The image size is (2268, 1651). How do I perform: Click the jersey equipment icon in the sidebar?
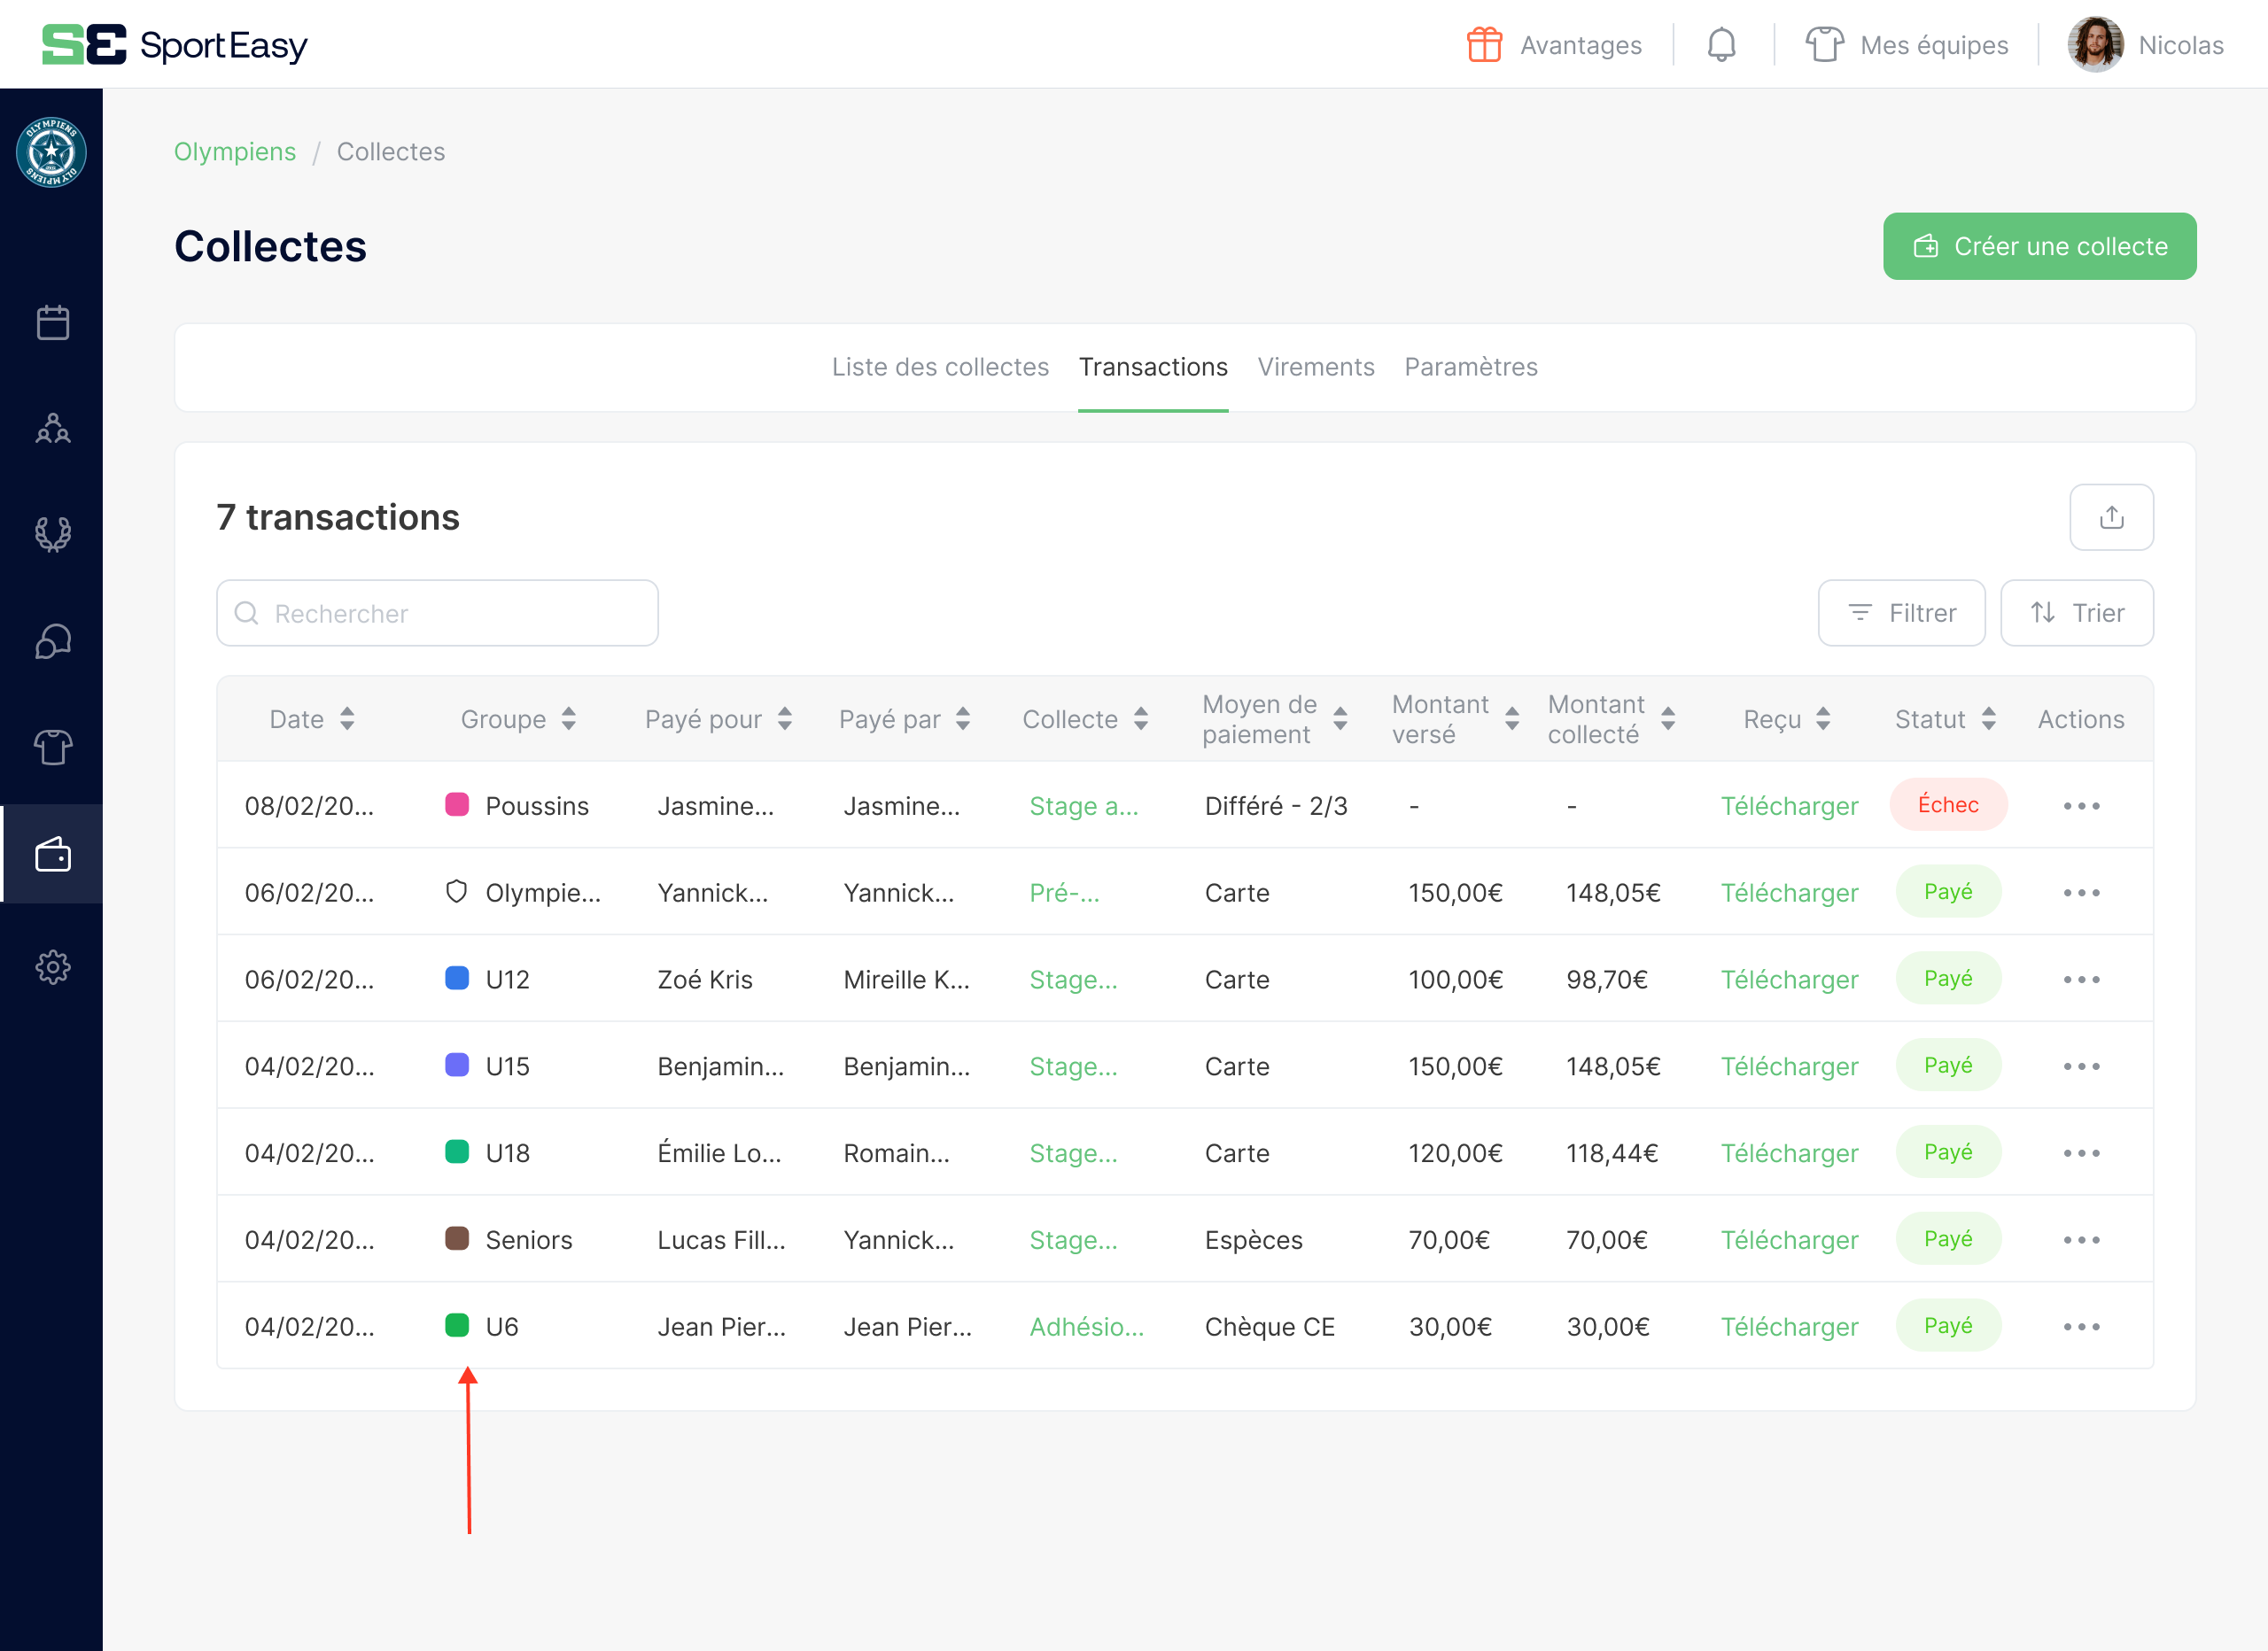click(52, 747)
